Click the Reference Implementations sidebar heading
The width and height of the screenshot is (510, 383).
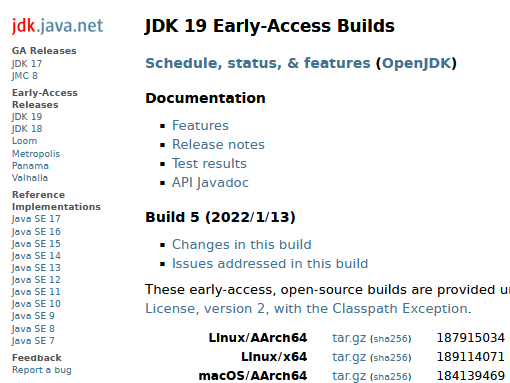pos(56,201)
